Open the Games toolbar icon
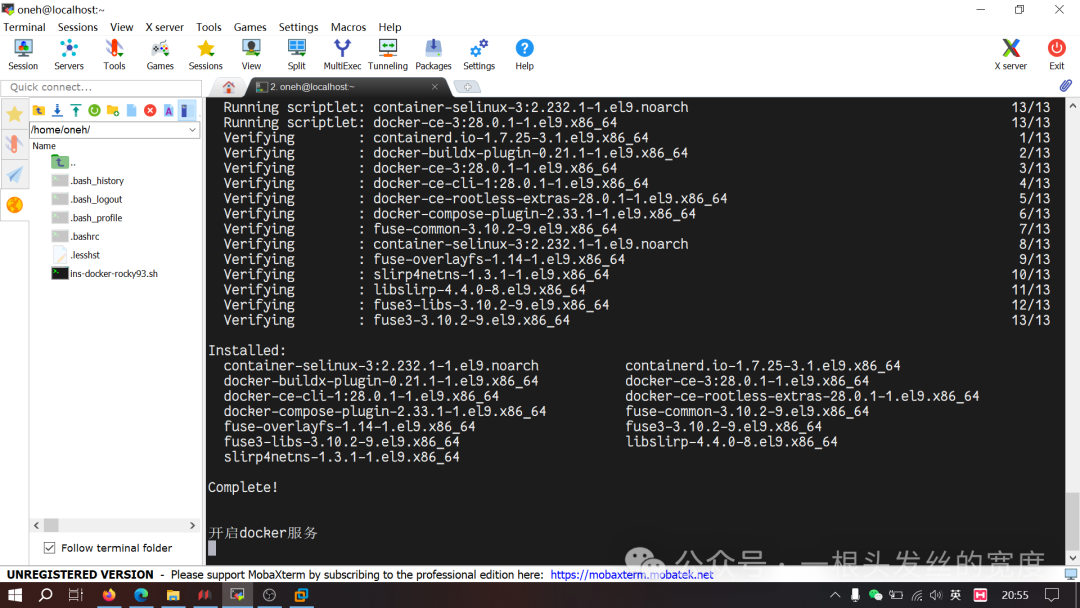The height and width of the screenshot is (608, 1080). [160, 54]
